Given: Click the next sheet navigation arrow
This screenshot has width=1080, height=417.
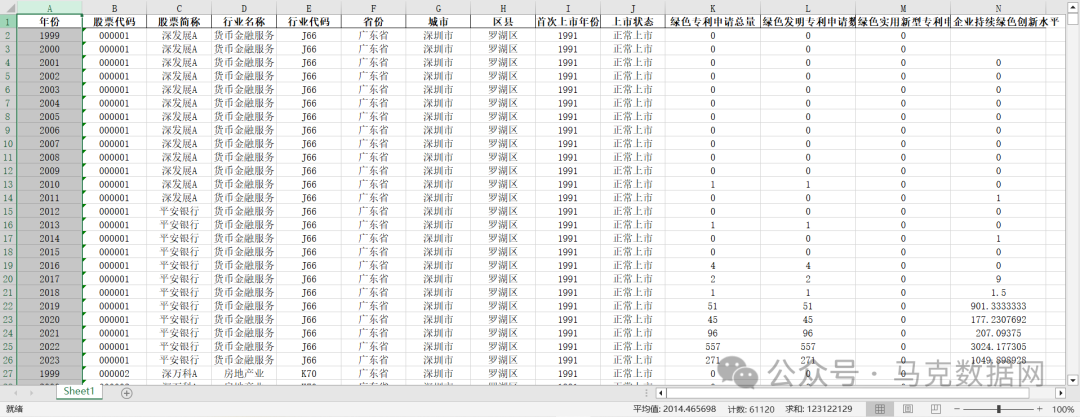Looking at the screenshot, I should pos(32,393).
